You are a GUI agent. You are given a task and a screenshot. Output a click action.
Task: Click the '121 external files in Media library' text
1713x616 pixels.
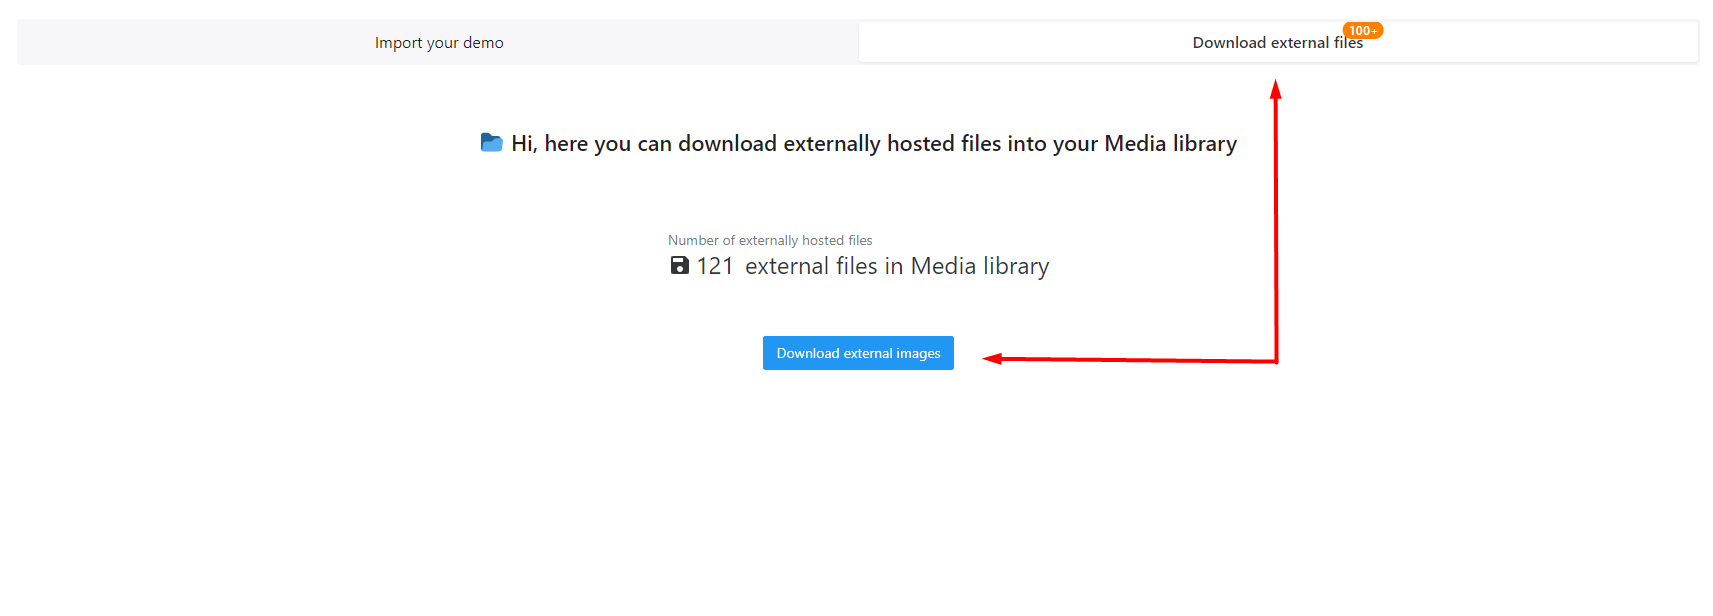click(873, 266)
